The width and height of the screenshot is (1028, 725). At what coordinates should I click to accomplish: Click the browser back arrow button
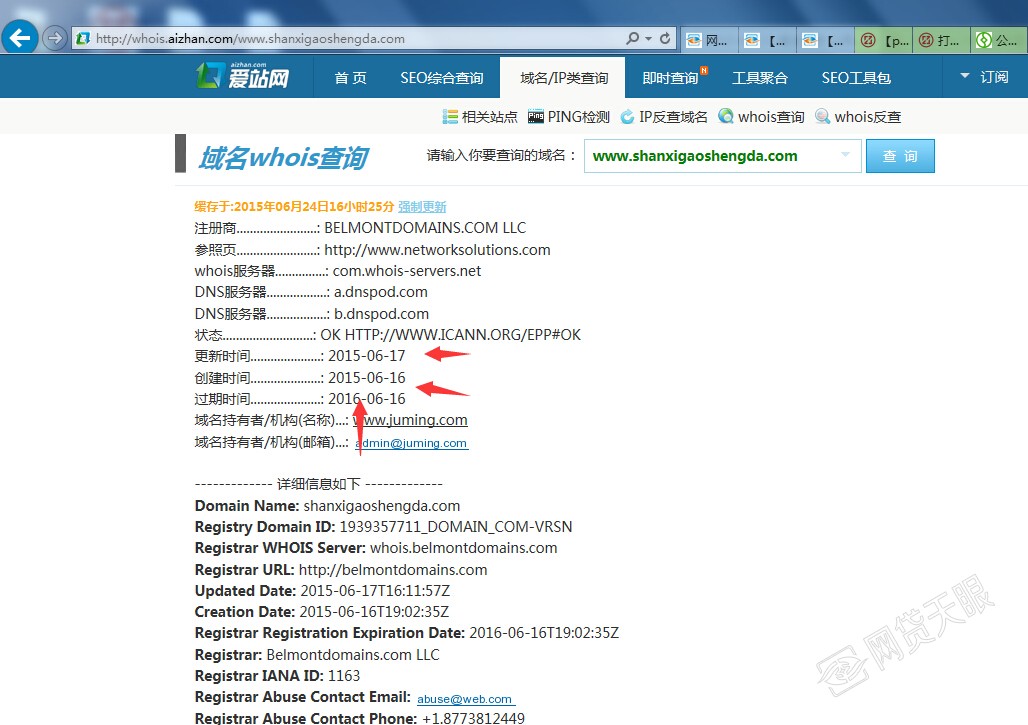tap(21, 38)
